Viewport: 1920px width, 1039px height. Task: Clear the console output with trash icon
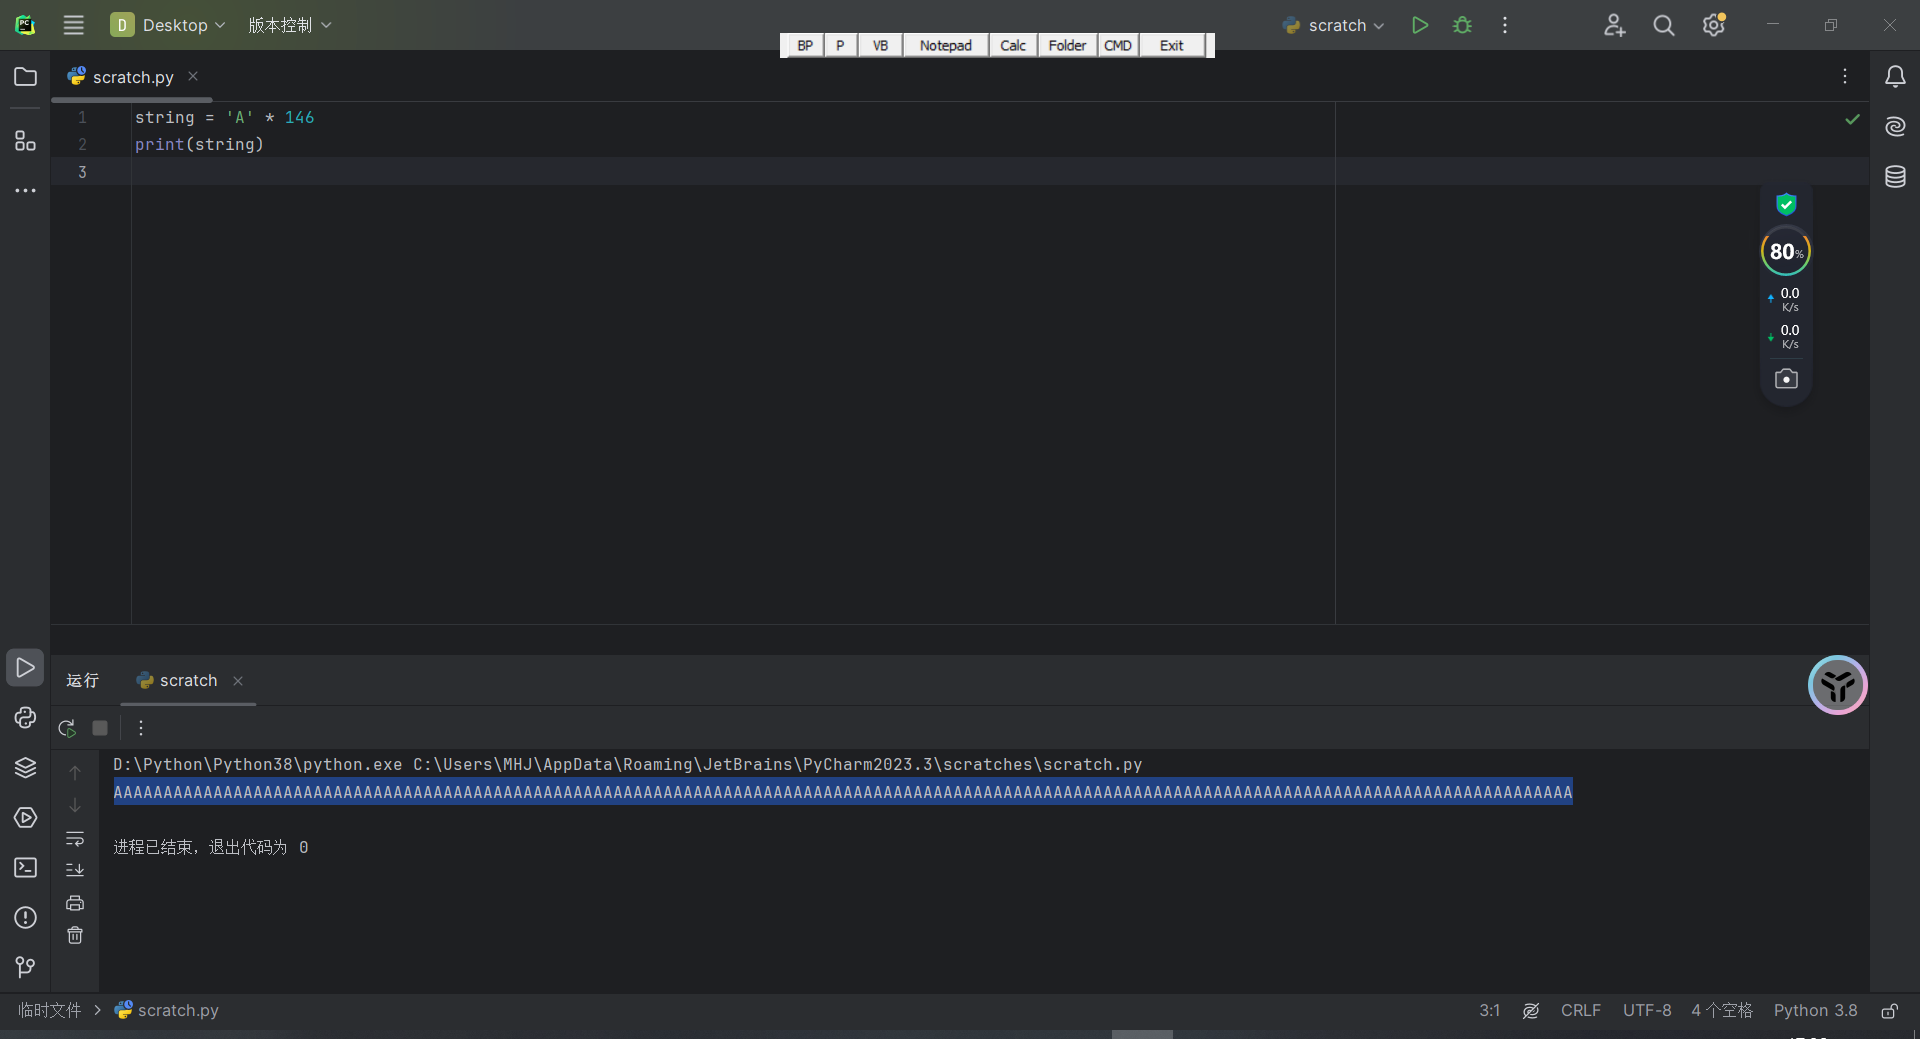pyautogui.click(x=75, y=936)
